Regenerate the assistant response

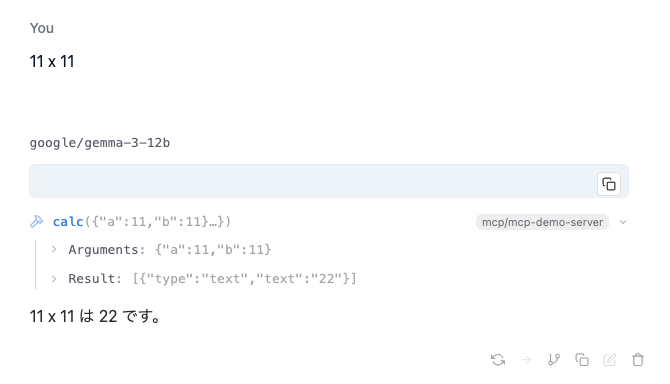click(498, 360)
